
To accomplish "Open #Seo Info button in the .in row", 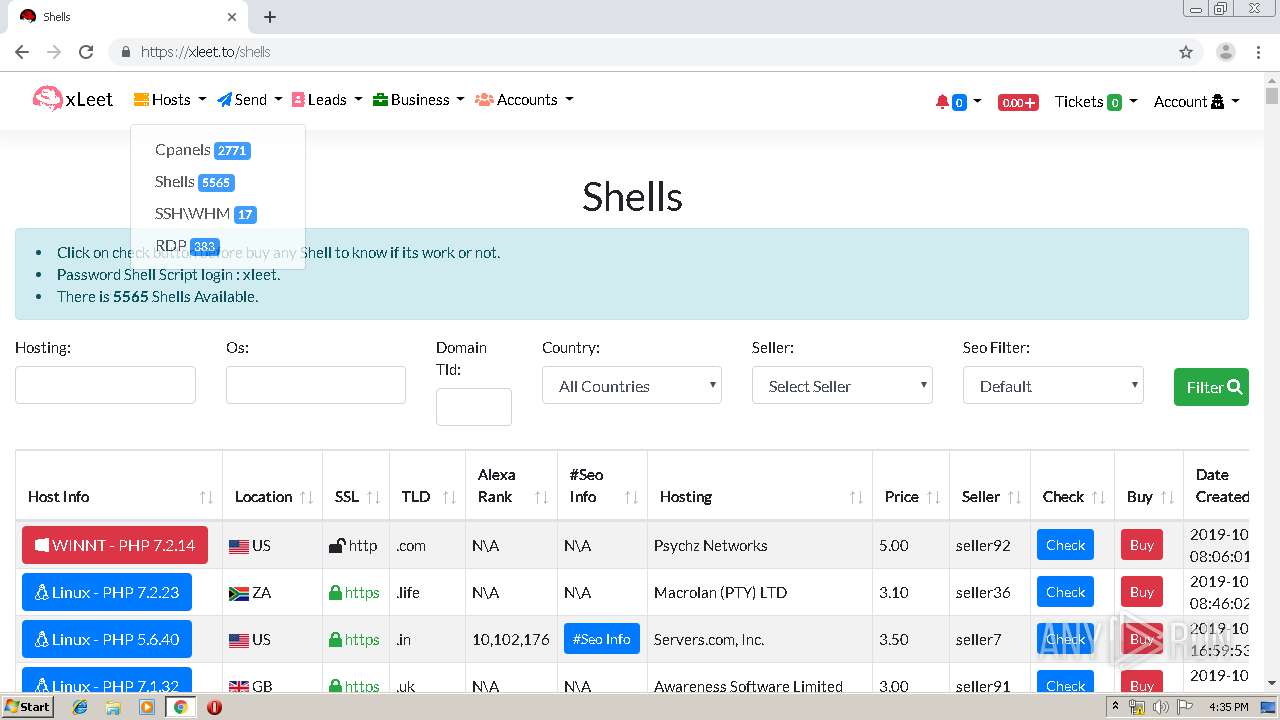I will click(602, 639).
